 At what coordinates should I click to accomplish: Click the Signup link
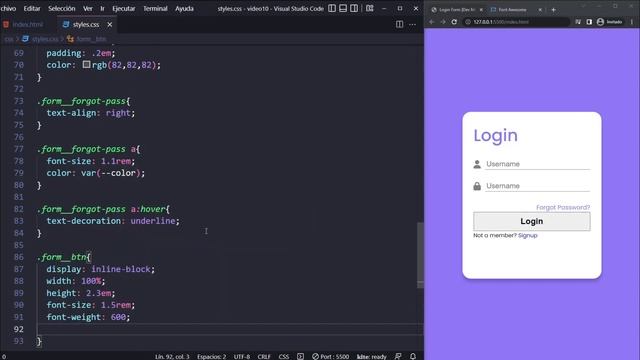click(527, 236)
